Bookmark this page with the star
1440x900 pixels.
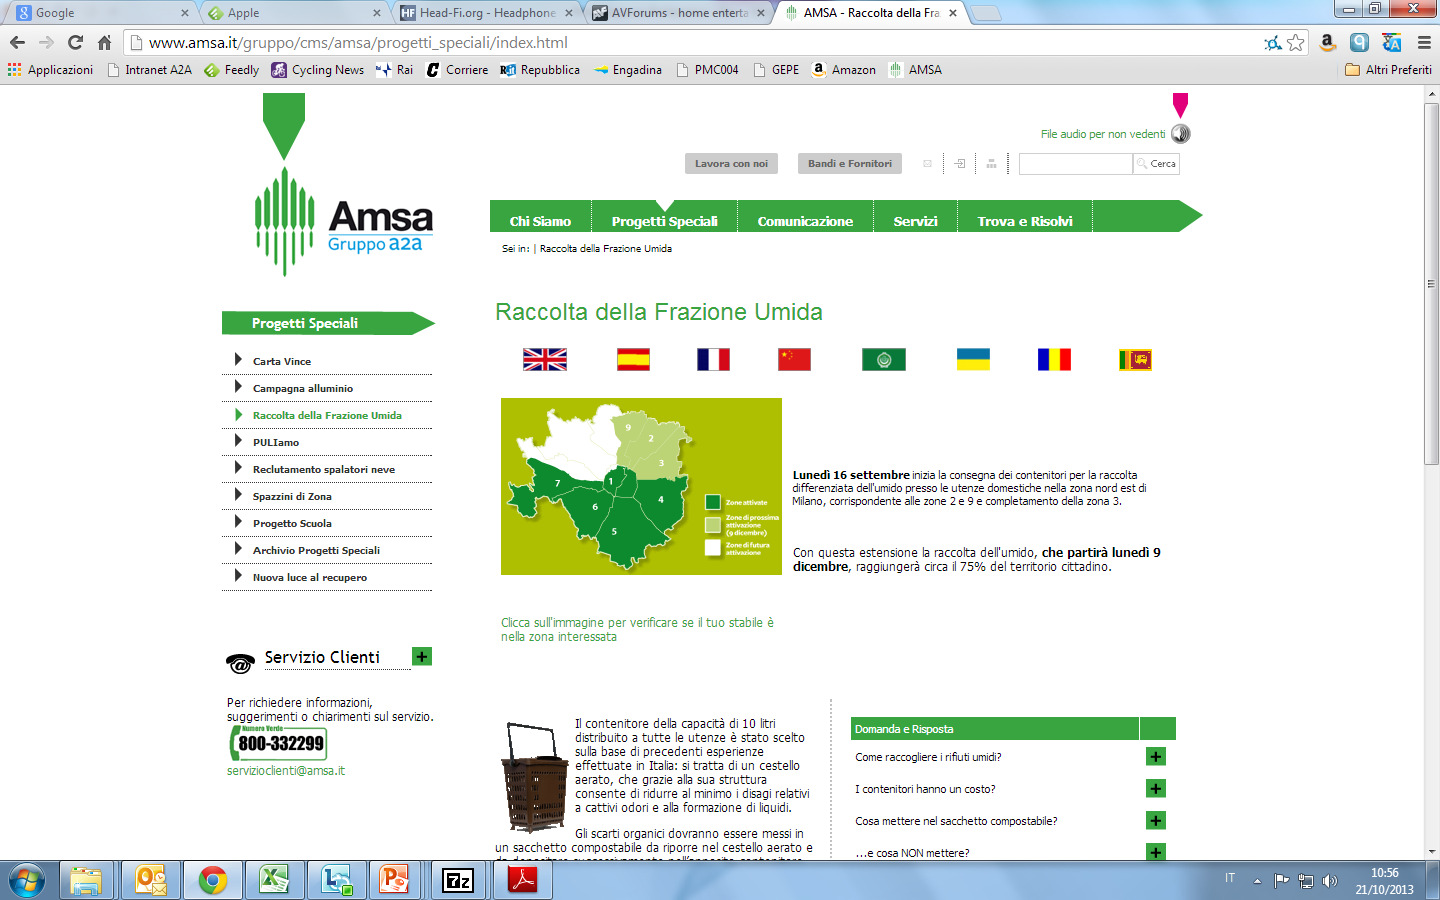[x=1296, y=42]
